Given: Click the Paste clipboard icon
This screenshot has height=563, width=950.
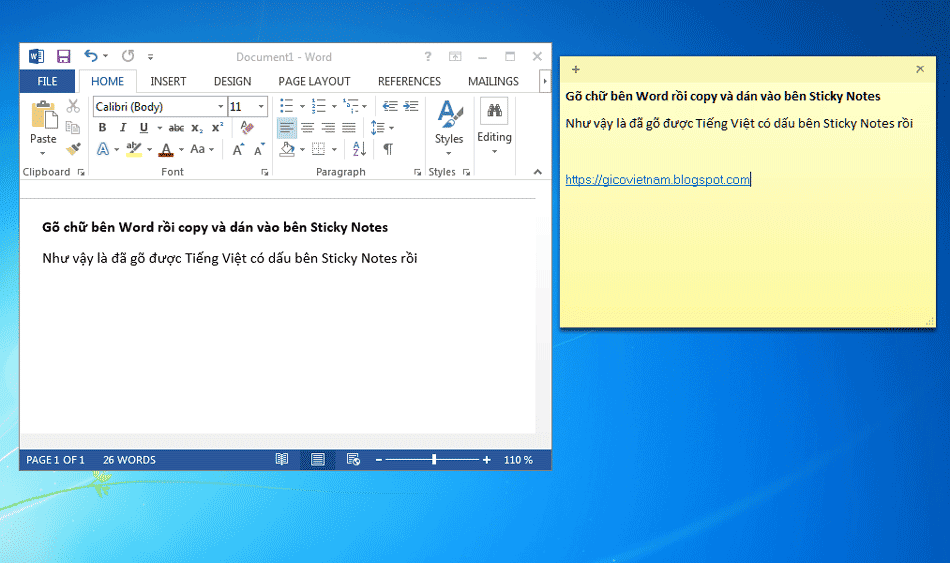Looking at the screenshot, I should (43, 115).
